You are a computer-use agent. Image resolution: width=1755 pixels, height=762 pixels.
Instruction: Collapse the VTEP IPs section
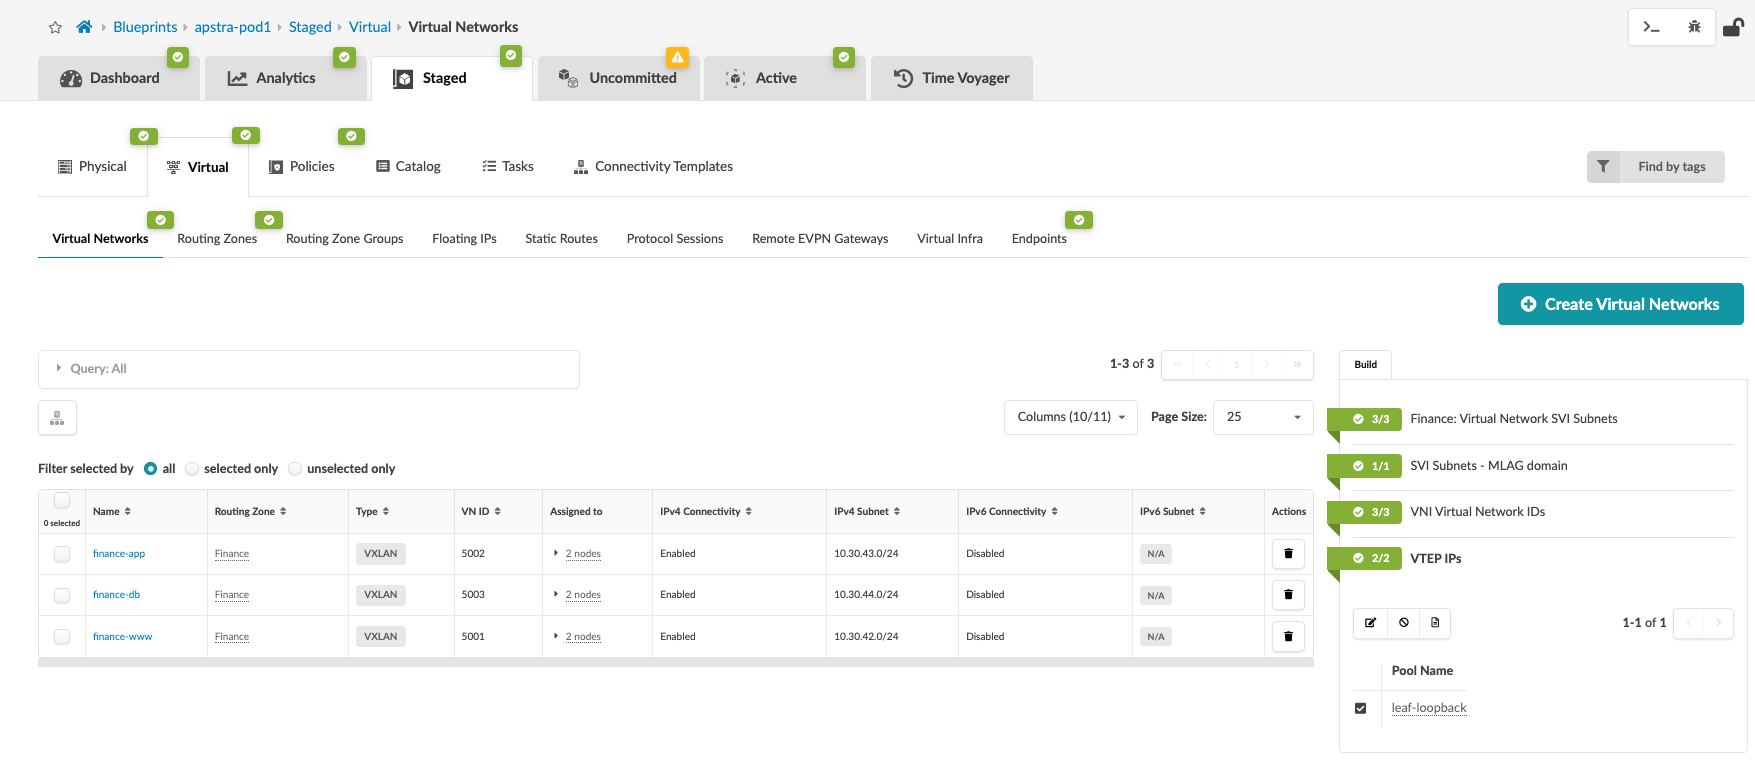tap(1435, 559)
